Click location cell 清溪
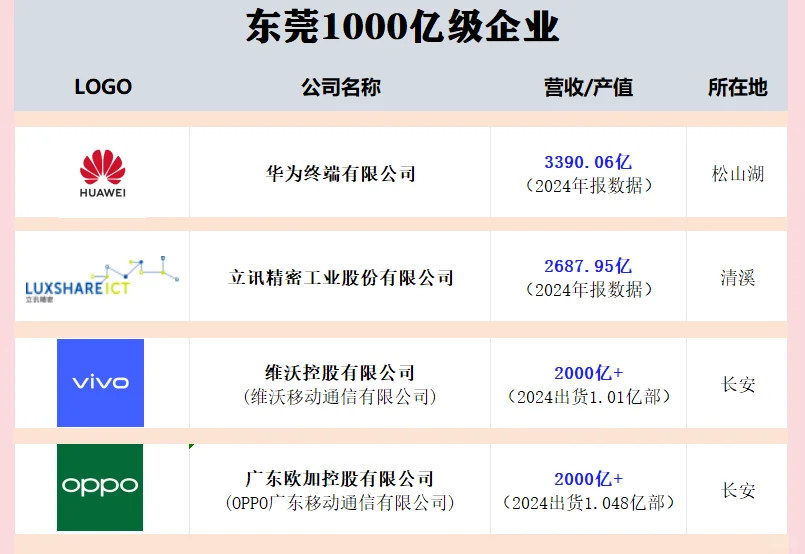The image size is (805, 554). [738, 278]
